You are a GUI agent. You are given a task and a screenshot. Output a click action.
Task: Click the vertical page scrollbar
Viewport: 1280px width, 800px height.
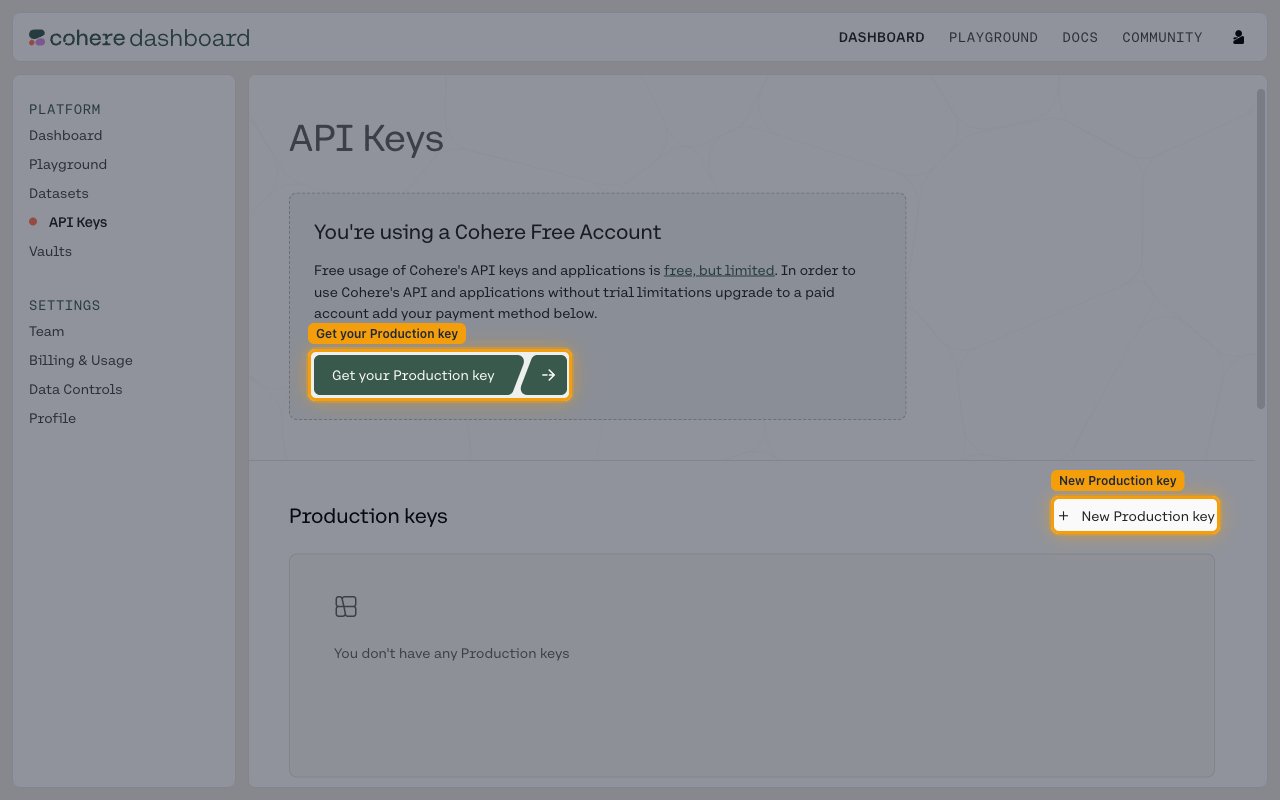tap(1260, 249)
